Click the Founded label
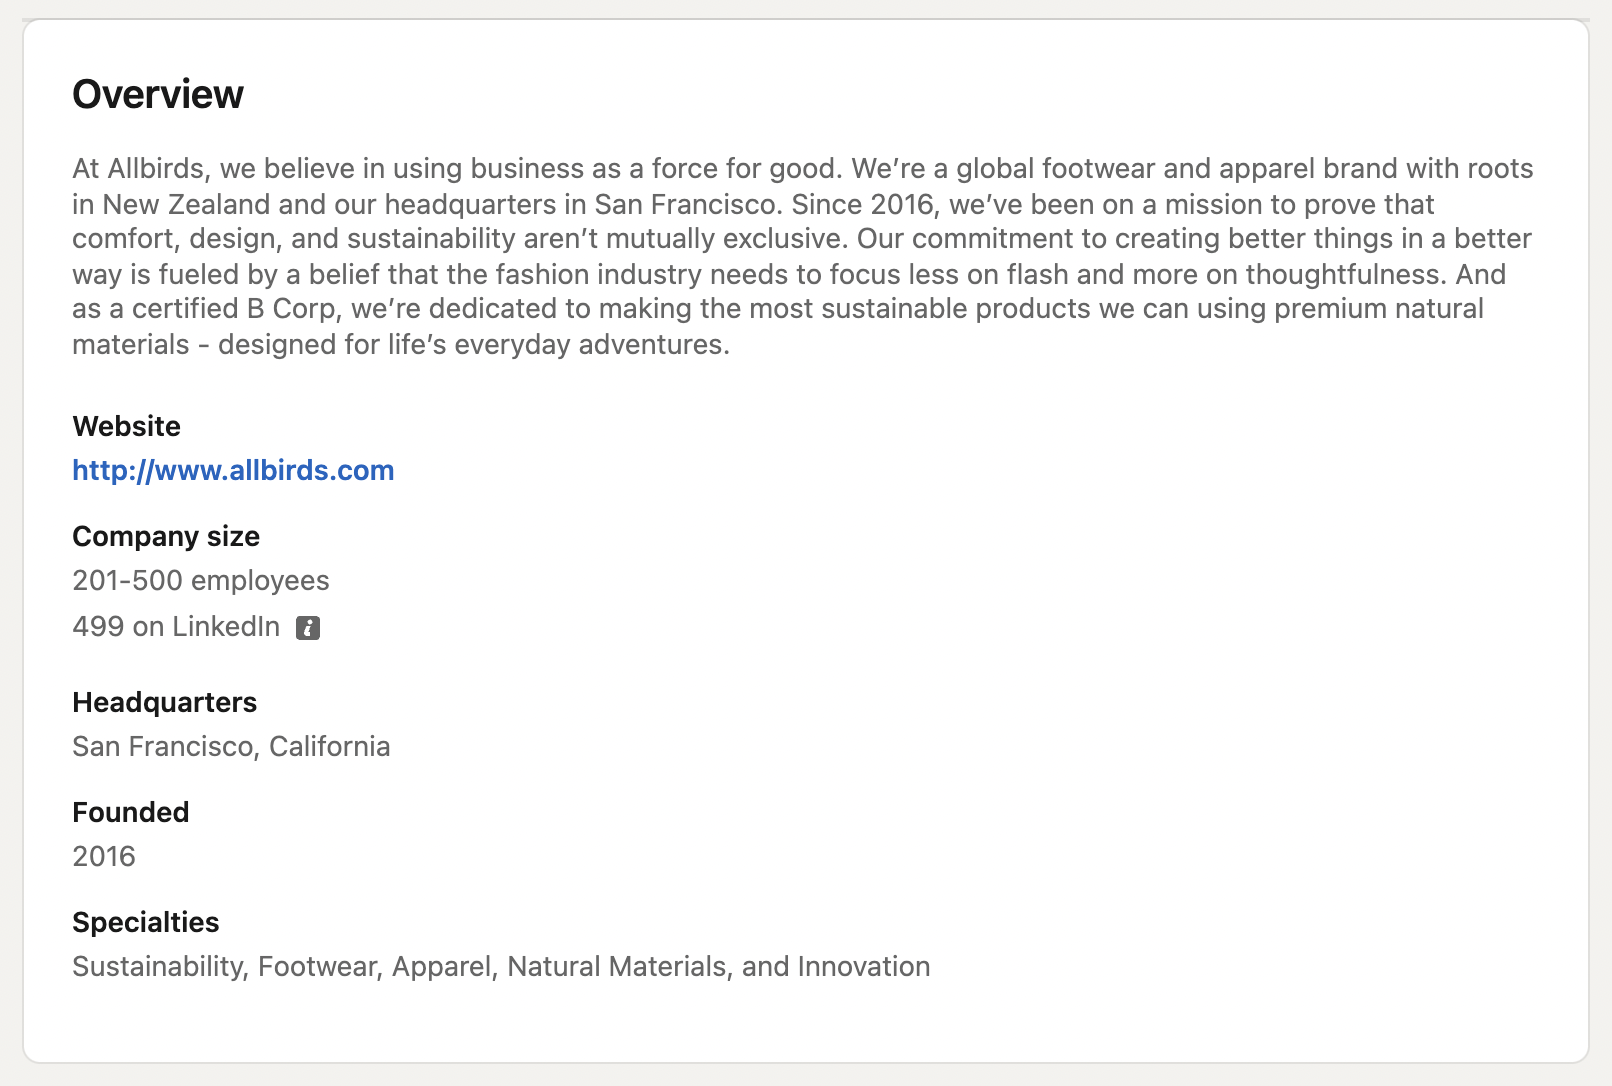Viewport: 1612px width, 1086px height. pyautogui.click(x=131, y=812)
